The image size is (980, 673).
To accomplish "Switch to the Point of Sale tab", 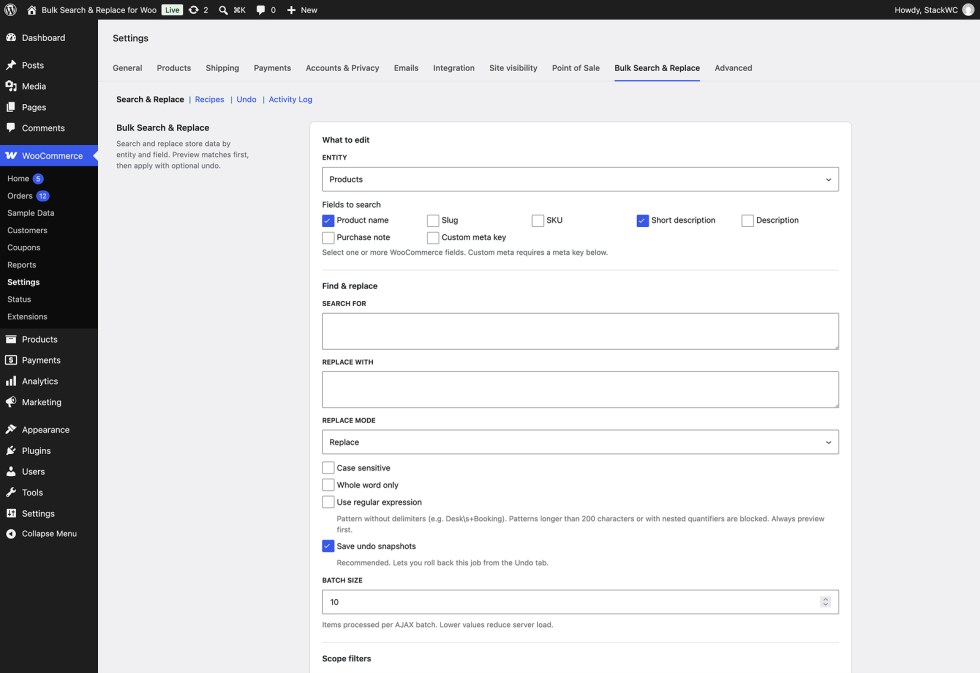I will [x=576, y=68].
